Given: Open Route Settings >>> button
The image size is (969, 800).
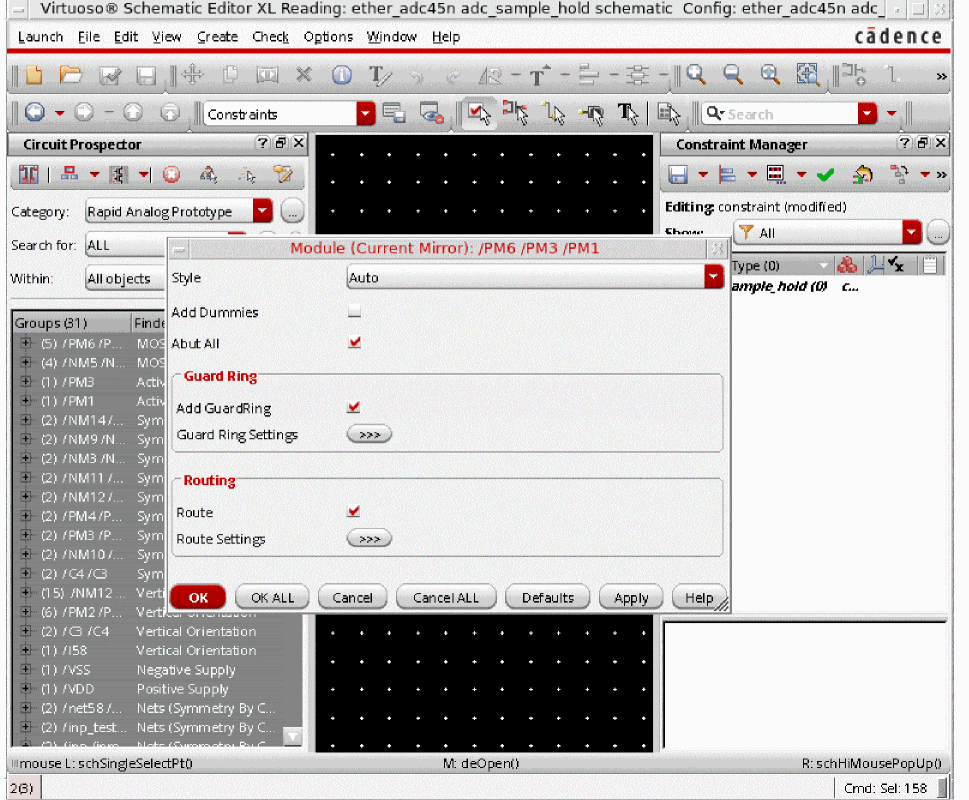Looking at the screenshot, I should click(x=369, y=539).
